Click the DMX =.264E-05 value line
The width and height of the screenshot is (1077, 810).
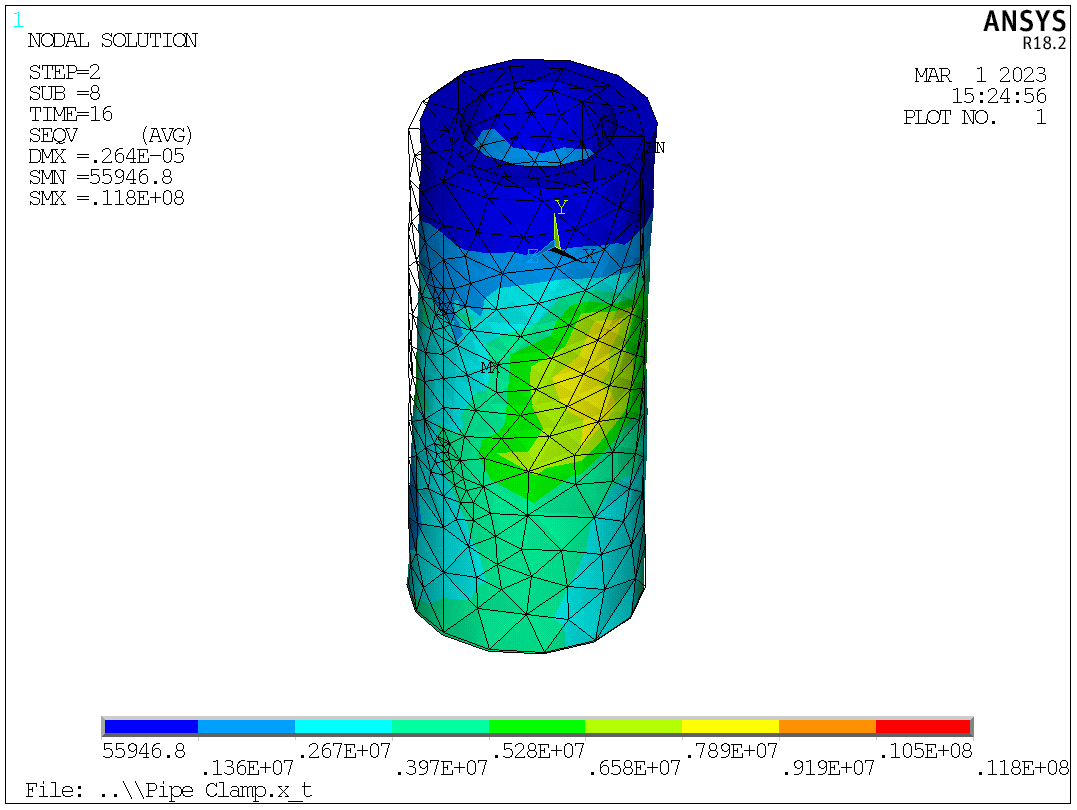click(106, 156)
